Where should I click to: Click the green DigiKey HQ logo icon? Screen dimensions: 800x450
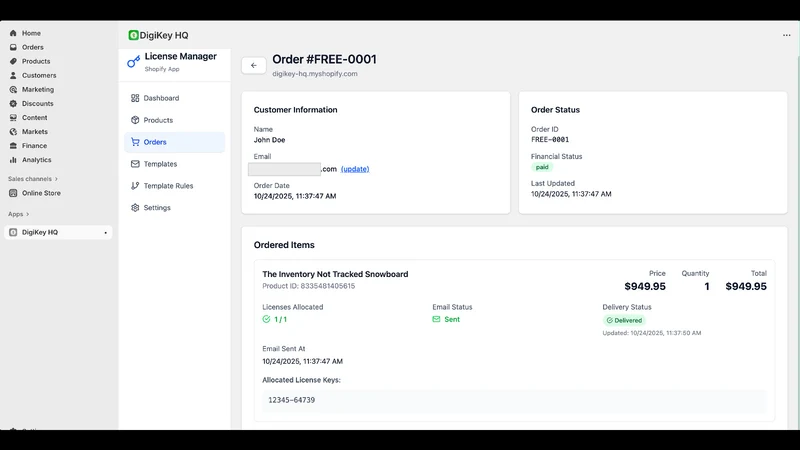133,35
